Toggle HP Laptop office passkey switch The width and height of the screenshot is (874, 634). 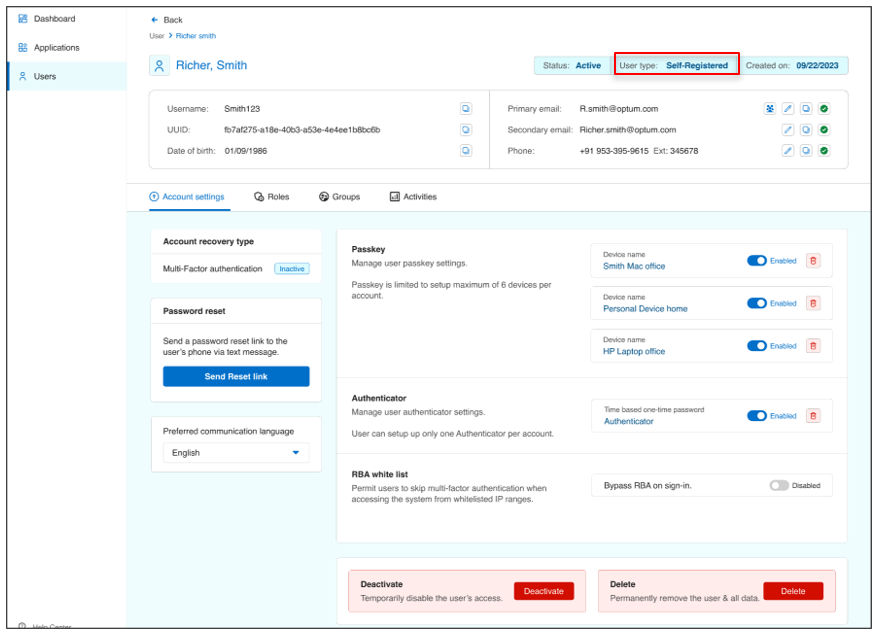coord(757,346)
